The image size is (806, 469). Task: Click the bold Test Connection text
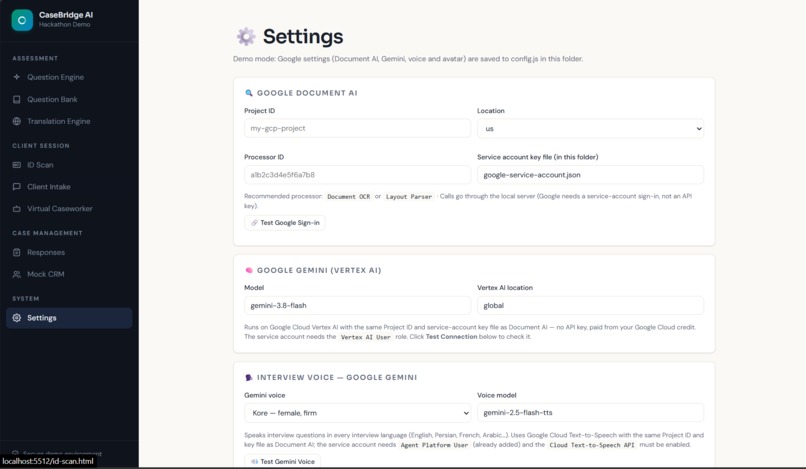[451, 337]
